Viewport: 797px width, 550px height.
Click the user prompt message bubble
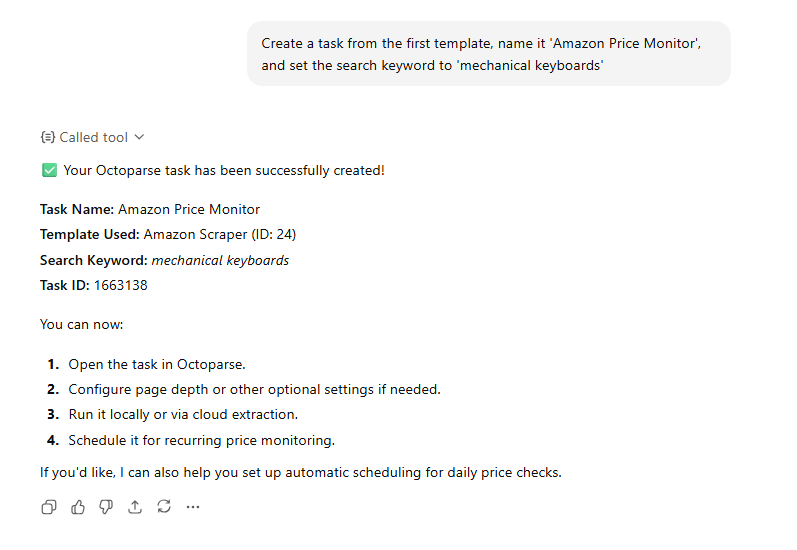488,54
